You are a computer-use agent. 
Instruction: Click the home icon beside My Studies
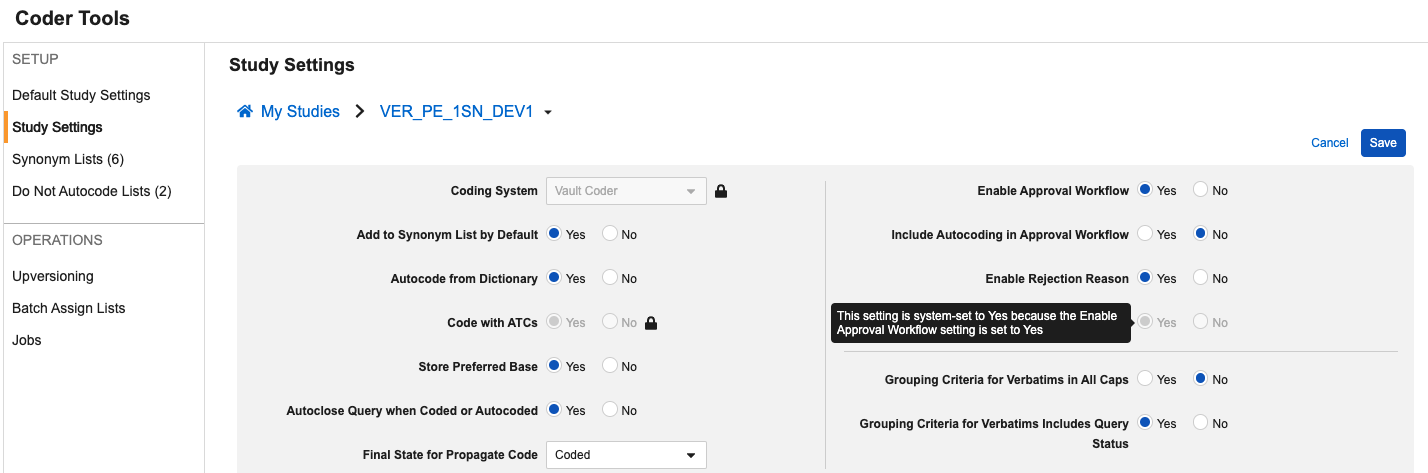click(x=245, y=112)
